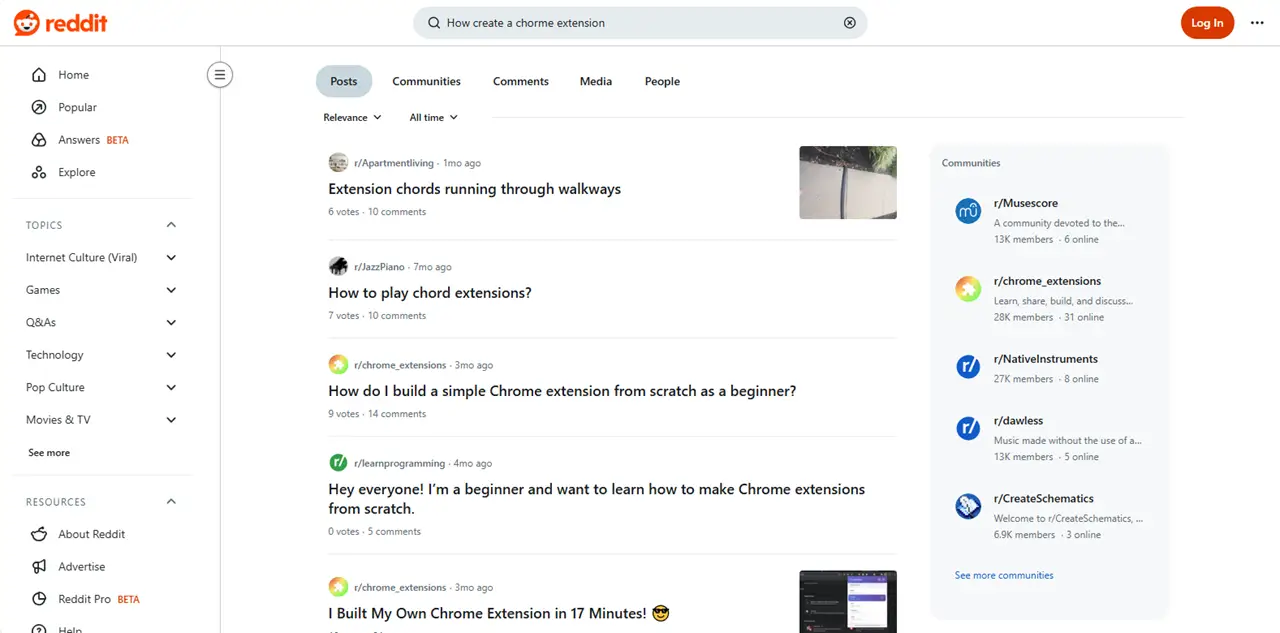Expand the Technology topic
Screen dimensions: 1280x633
point(171,355)
